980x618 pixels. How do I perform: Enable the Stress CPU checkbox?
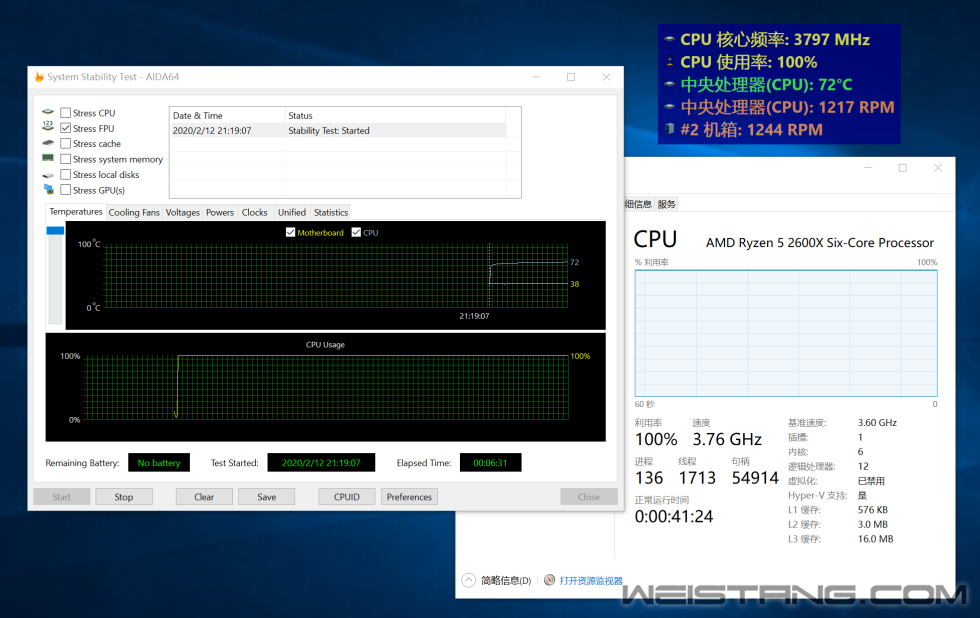click(x=66, y=113)
